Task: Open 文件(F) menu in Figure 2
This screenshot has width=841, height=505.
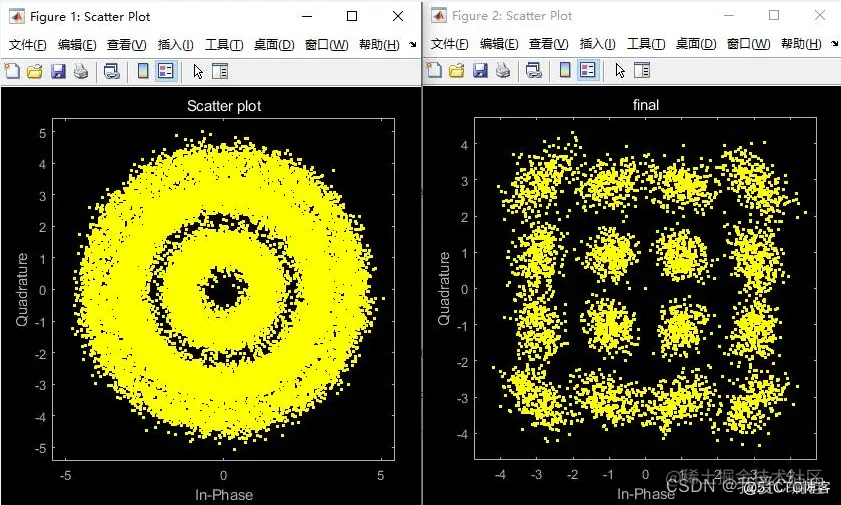Action: click(x=449, y=43)
